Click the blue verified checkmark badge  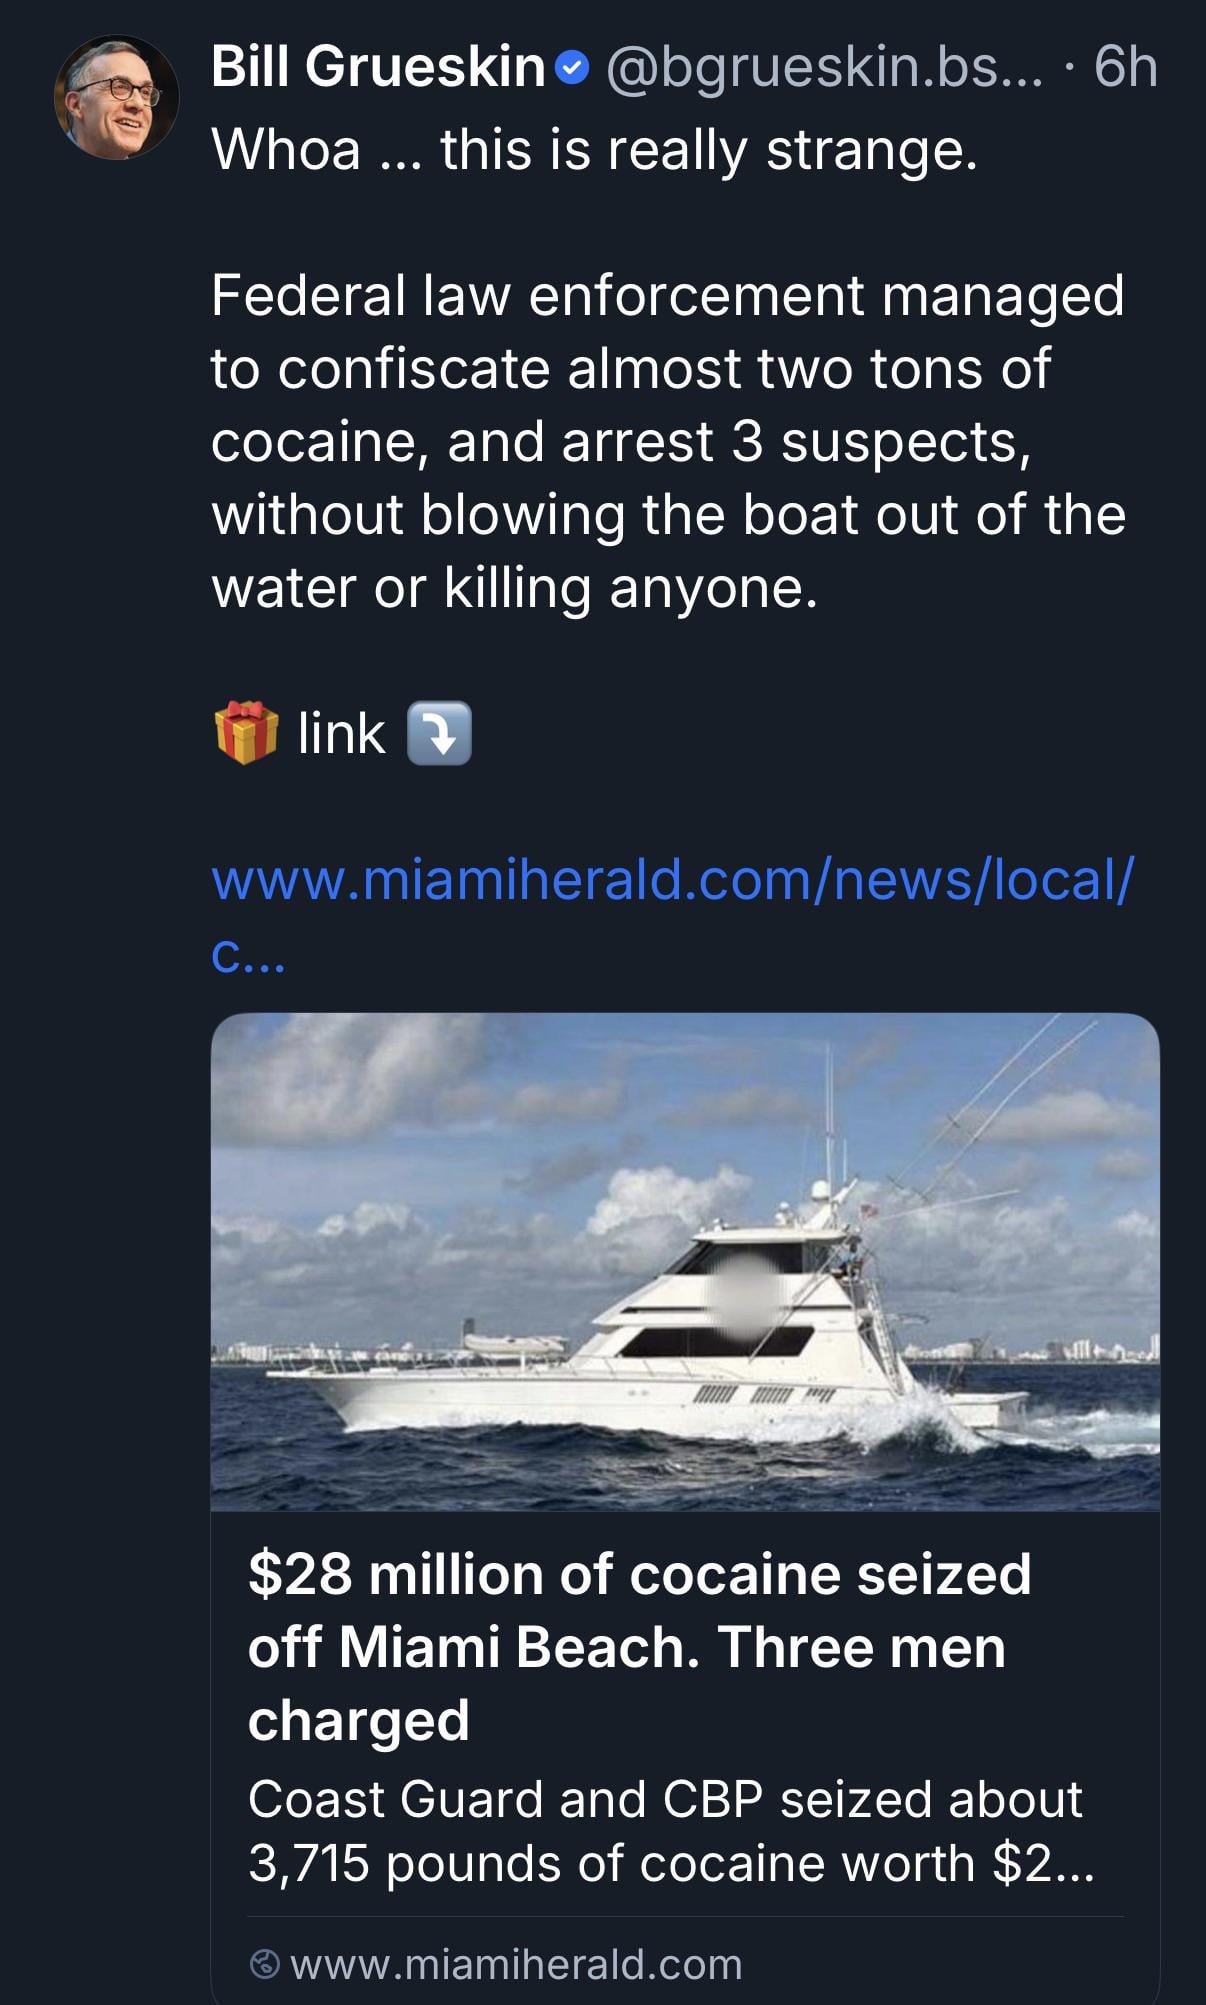coord(569,68)
